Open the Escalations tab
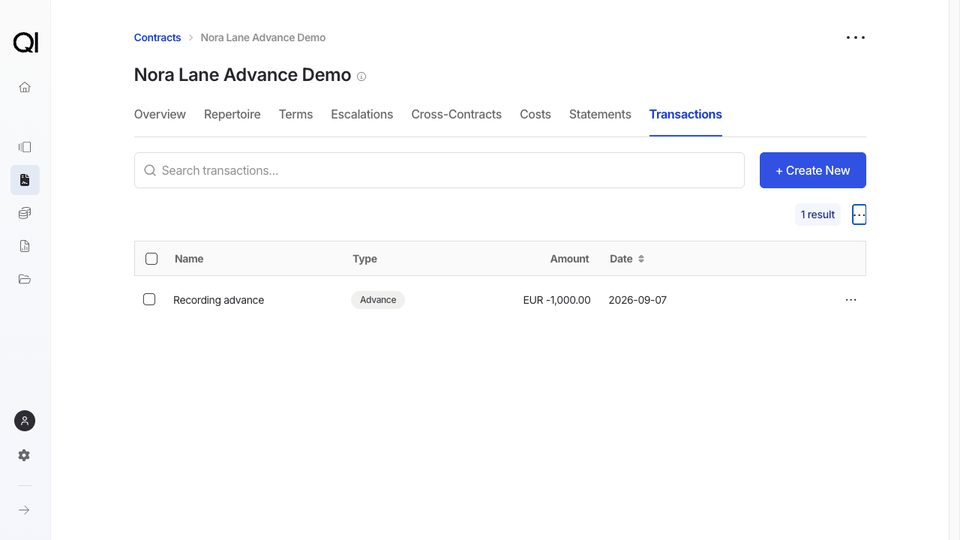 tap(362, 114)
